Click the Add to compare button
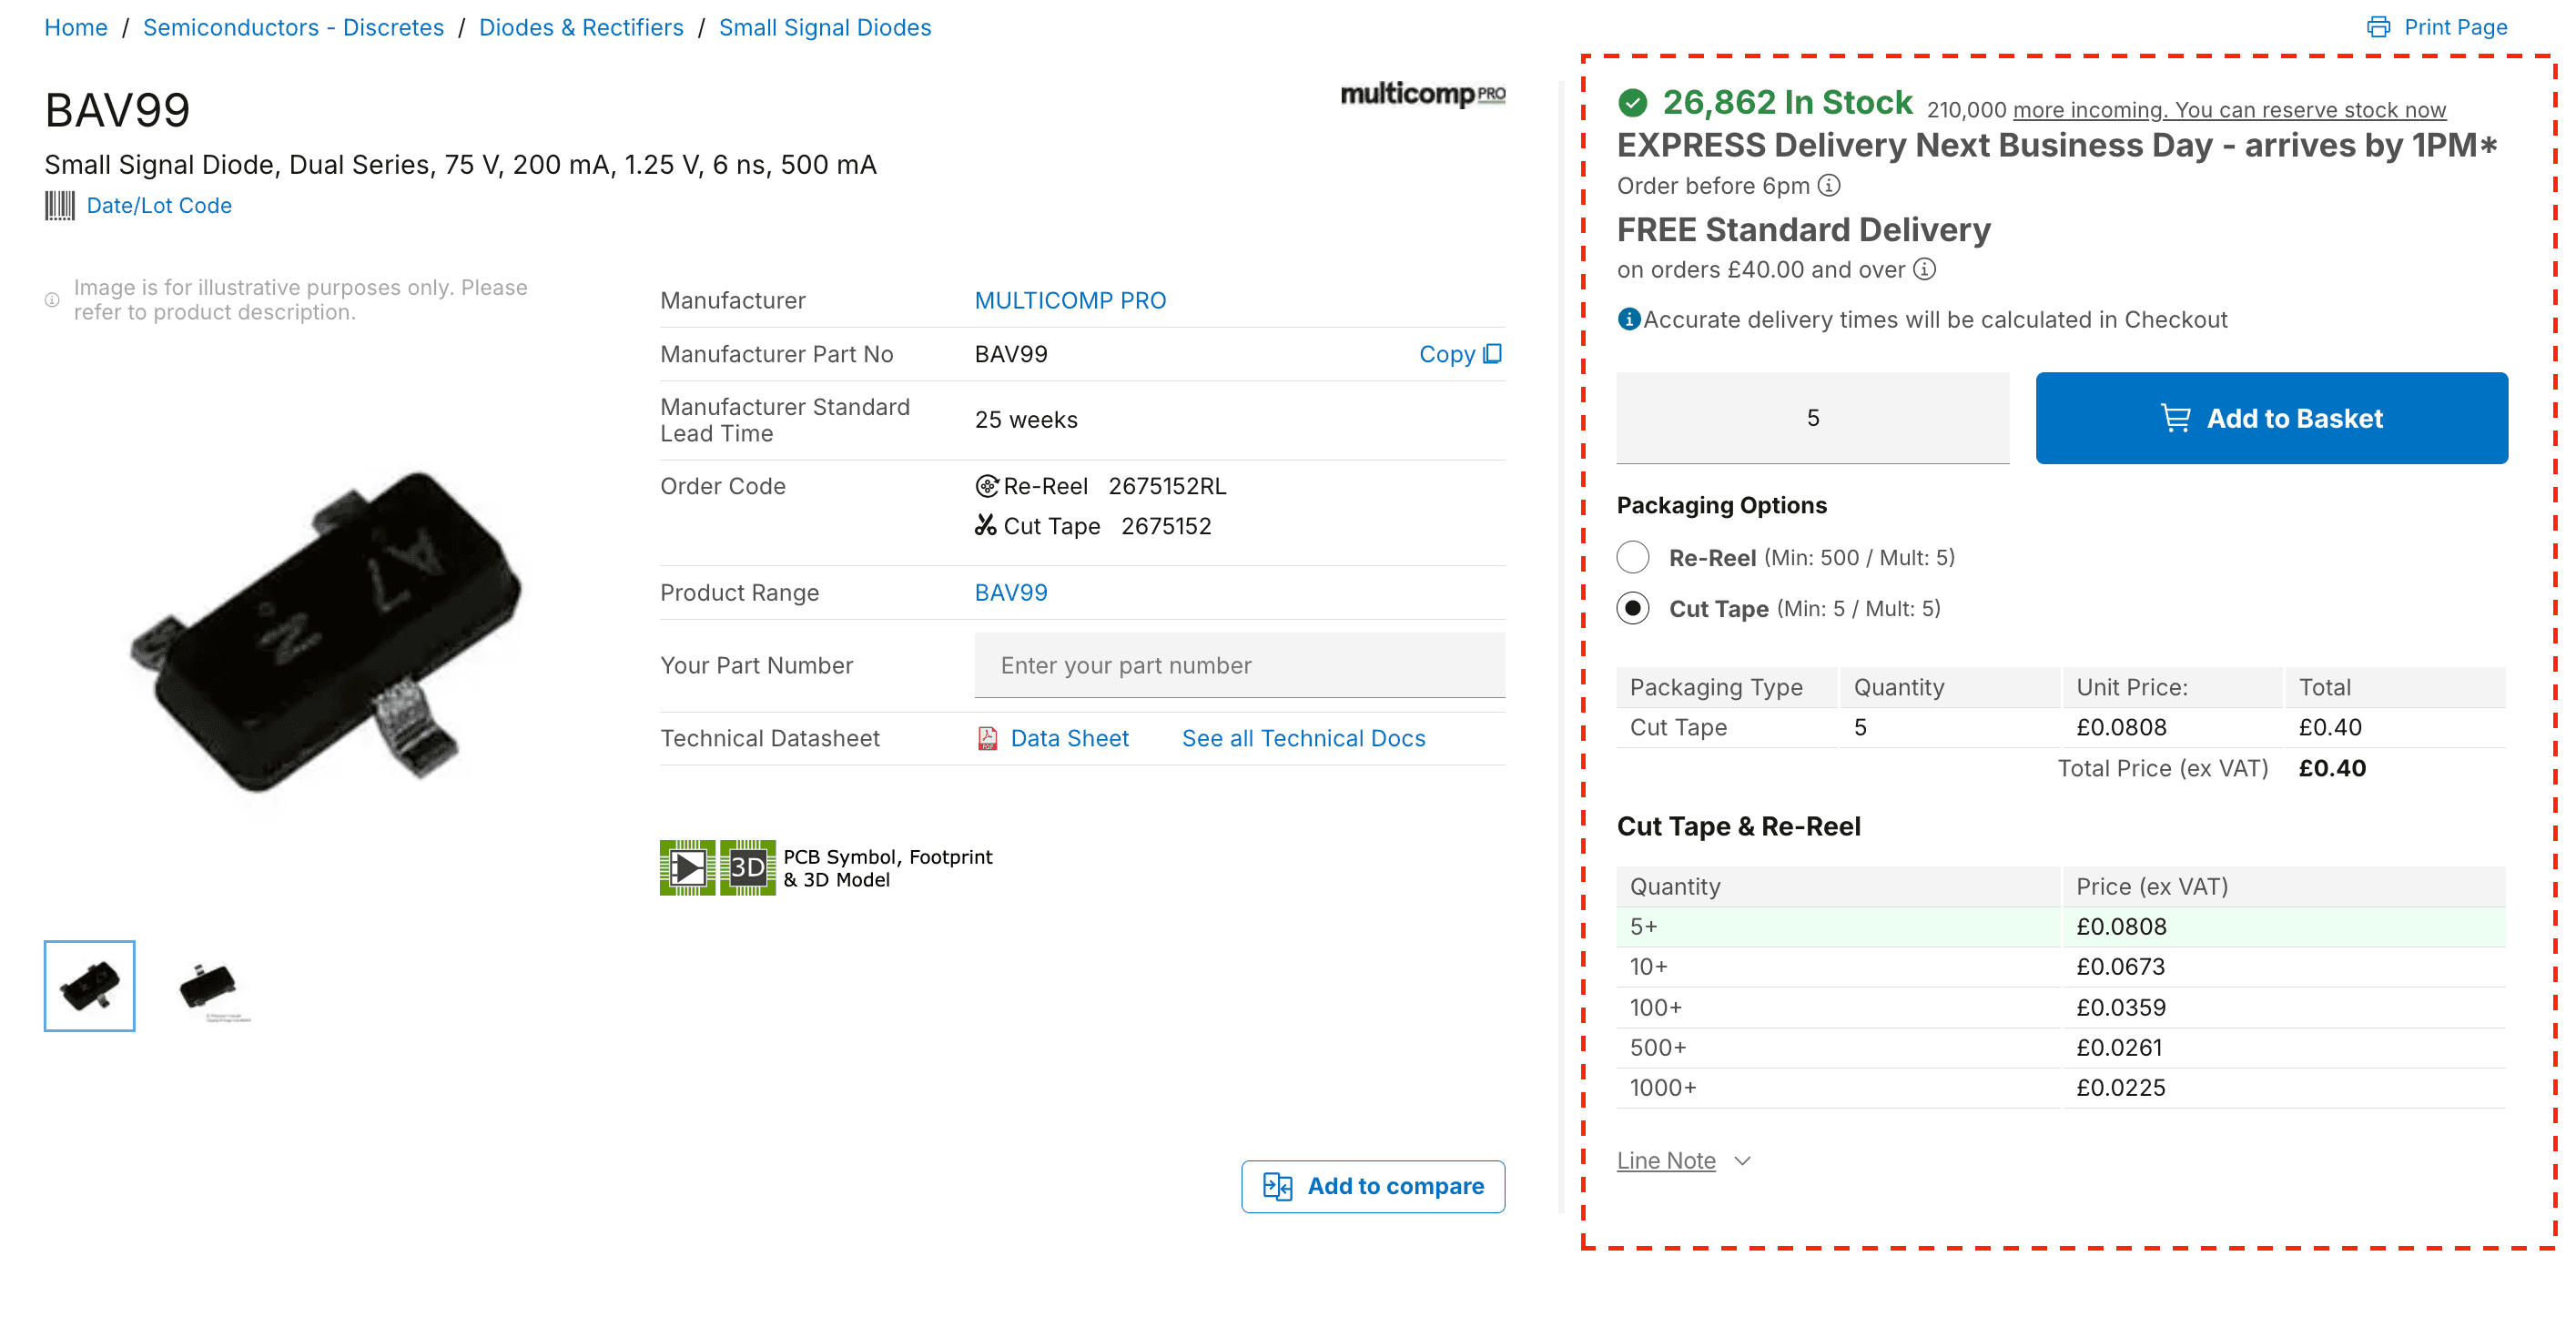 (x=1373, y=1186)
